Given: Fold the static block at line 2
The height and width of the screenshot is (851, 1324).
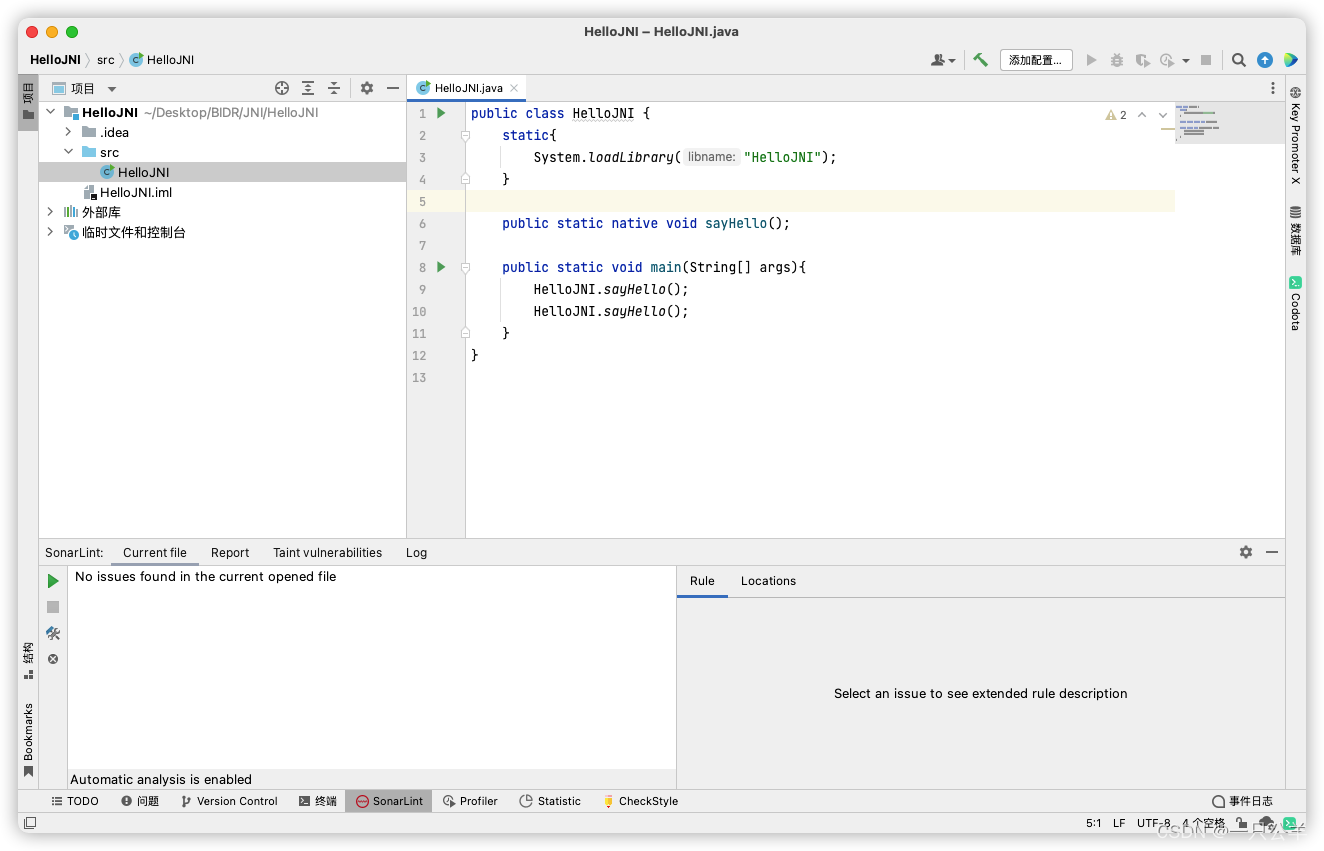Looking at the screenshot, I should [x=465, y=135].
